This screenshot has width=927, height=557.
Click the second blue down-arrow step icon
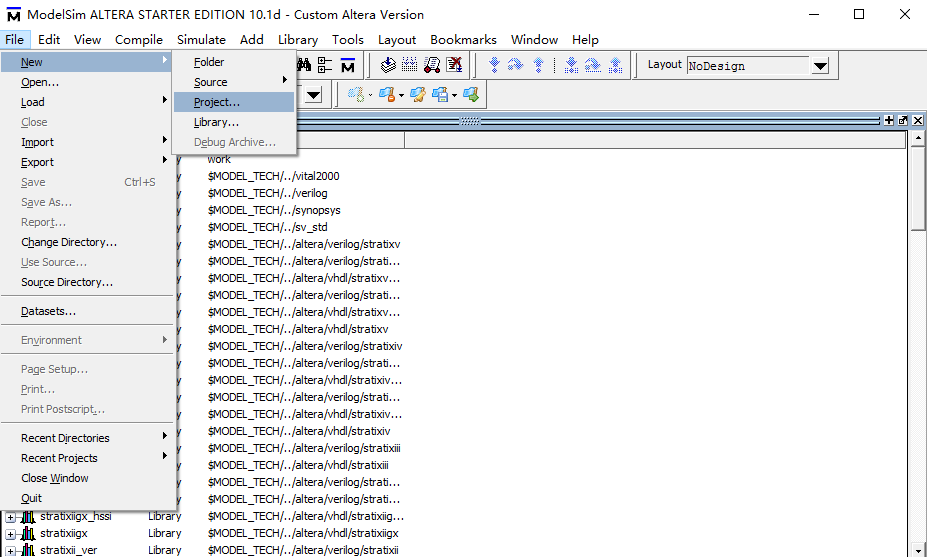coord(571,64)
